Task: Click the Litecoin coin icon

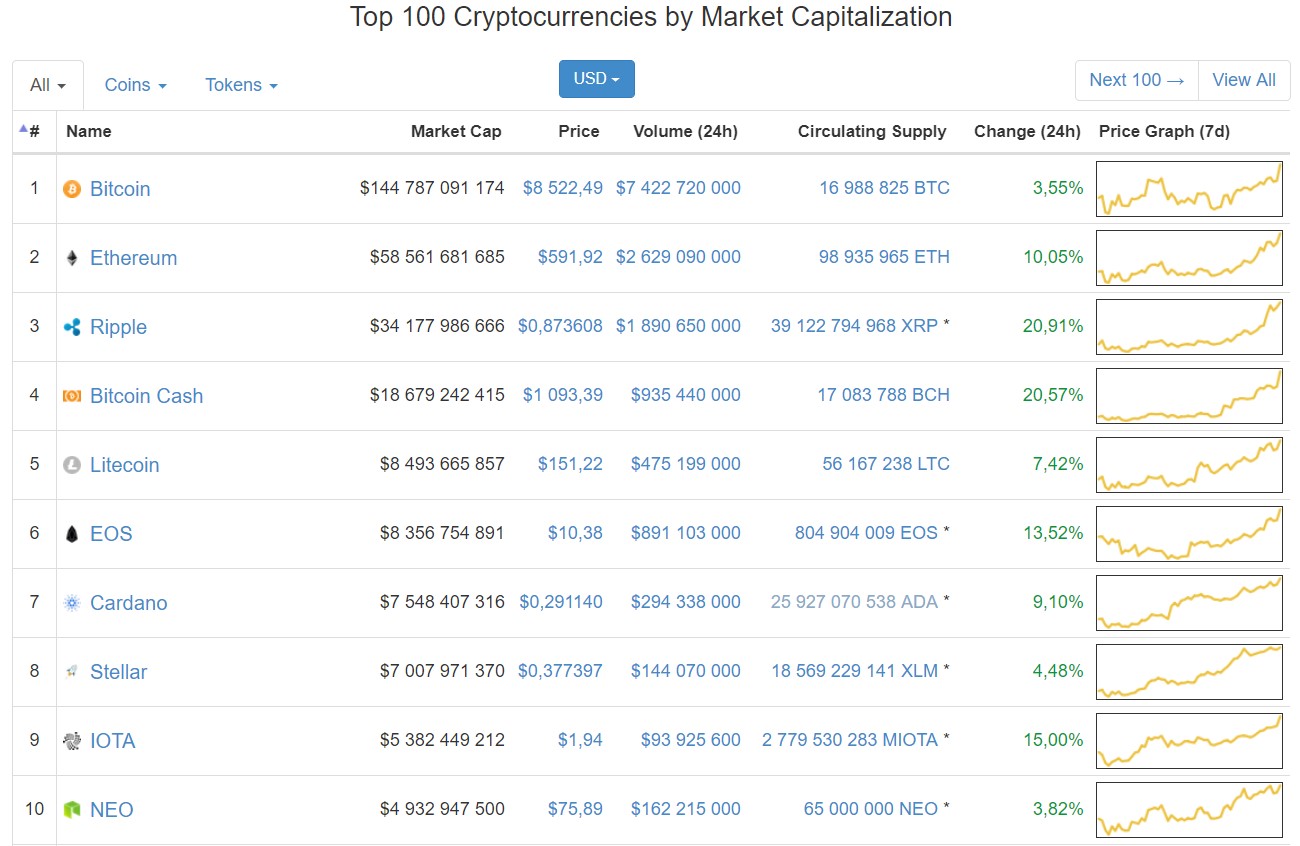Action: (72, 465)
